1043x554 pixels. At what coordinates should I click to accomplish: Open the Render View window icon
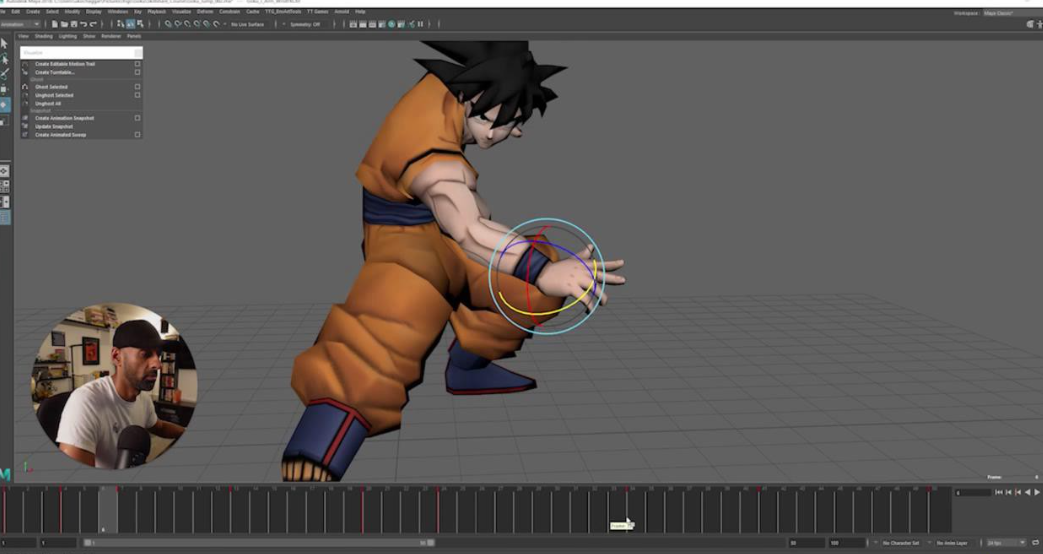tap(353, 24)
